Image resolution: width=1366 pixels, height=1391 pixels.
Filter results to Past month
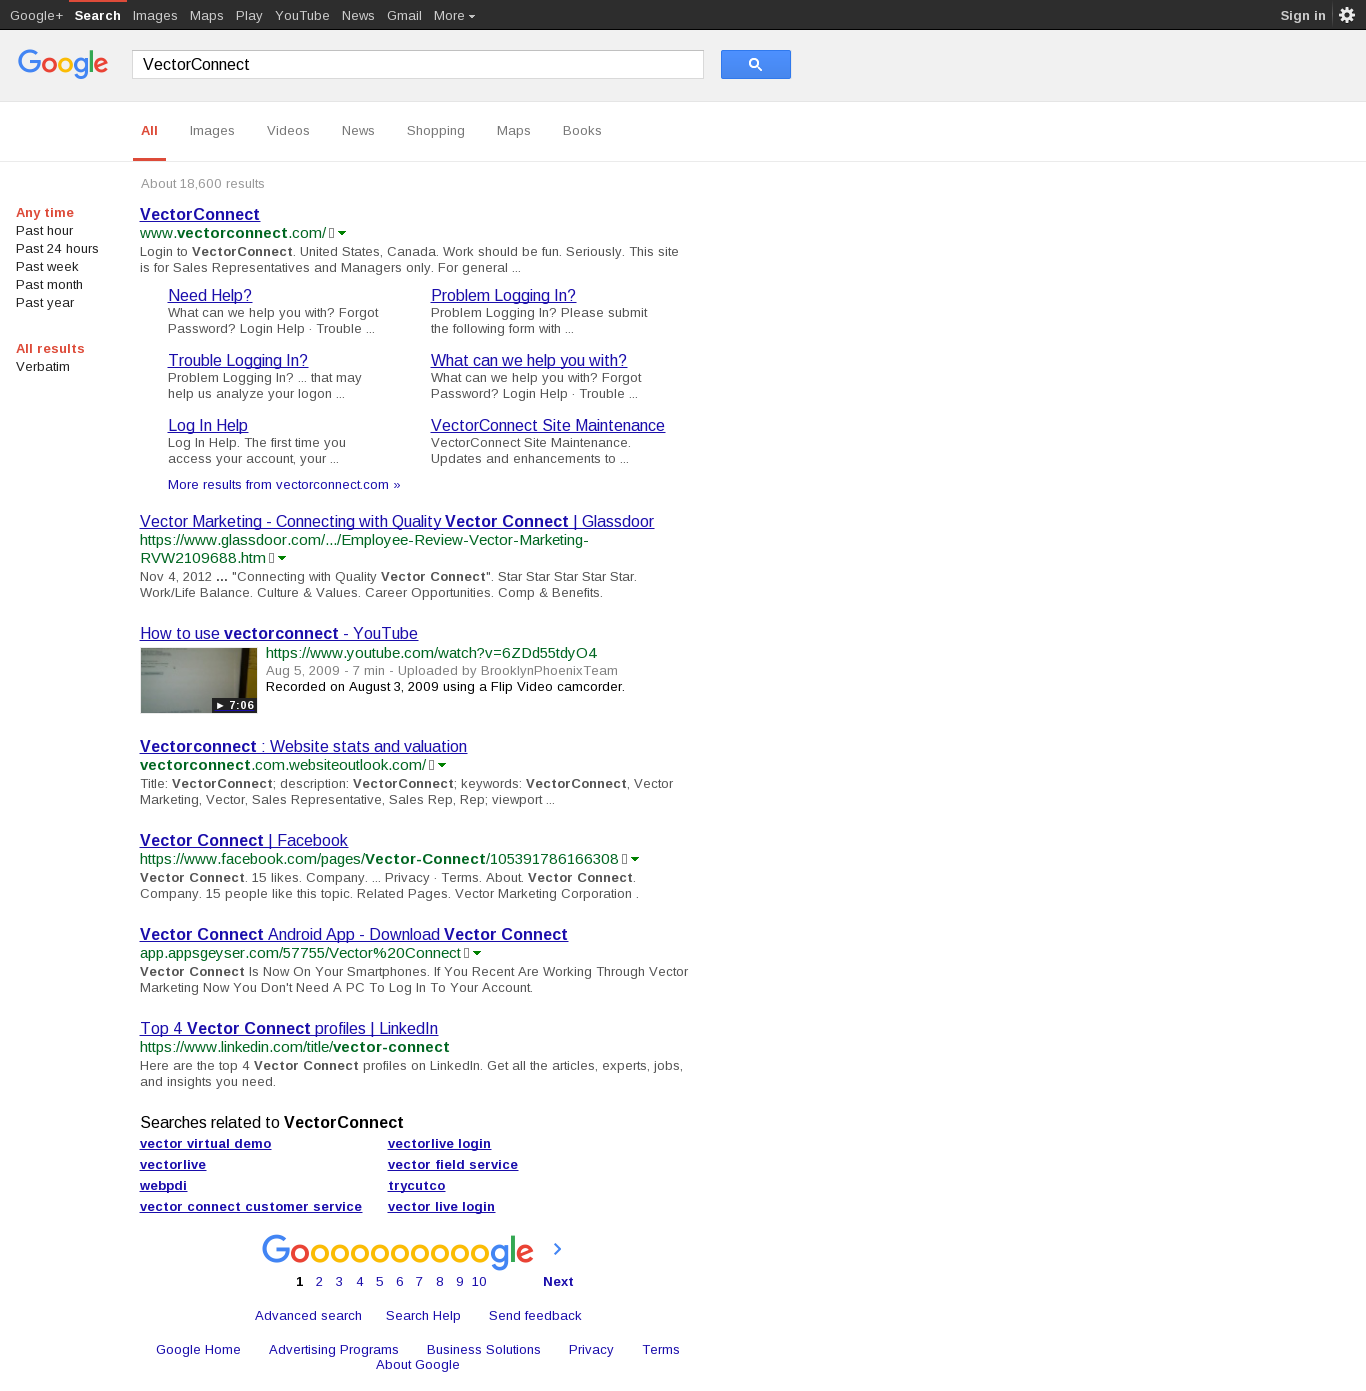49,285
